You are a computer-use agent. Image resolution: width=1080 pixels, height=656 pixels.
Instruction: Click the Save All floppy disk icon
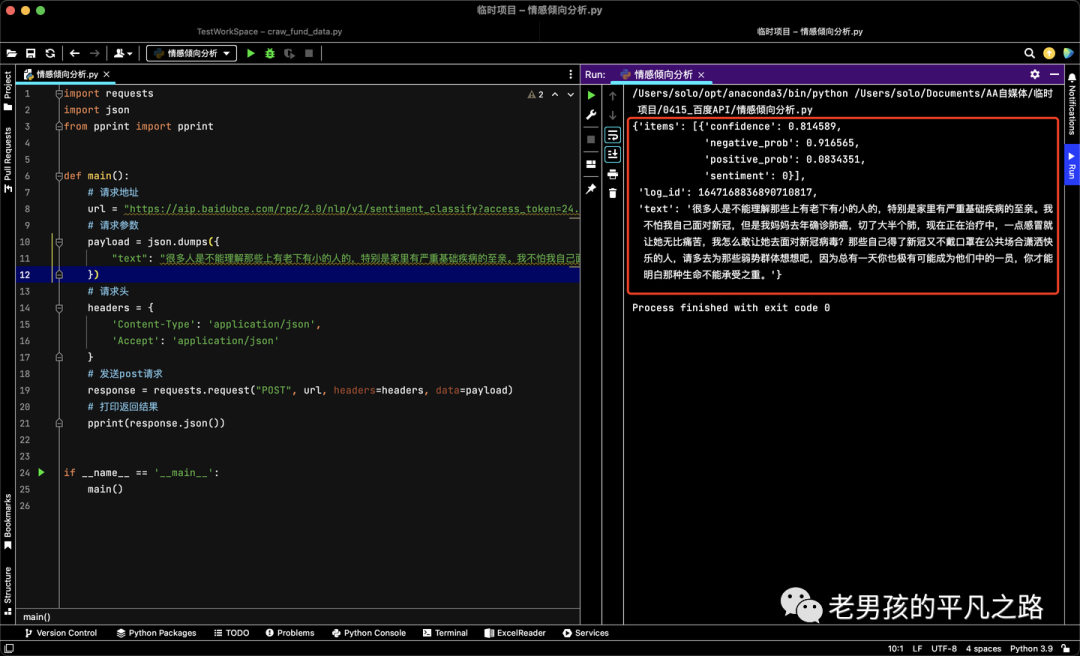(31, 53)
